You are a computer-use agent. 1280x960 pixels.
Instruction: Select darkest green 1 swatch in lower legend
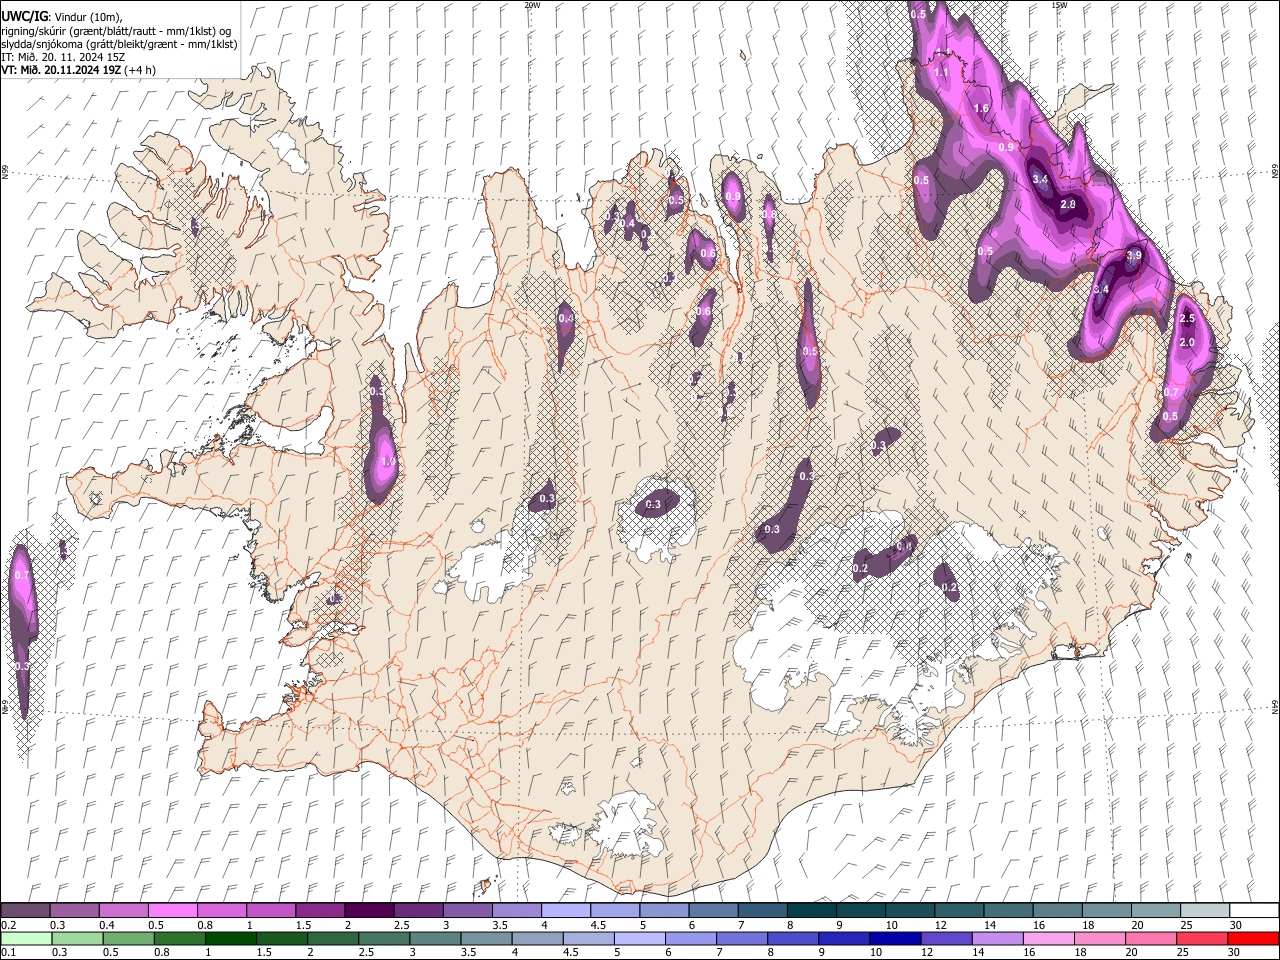pyautogui.click(x=230, y=938)
